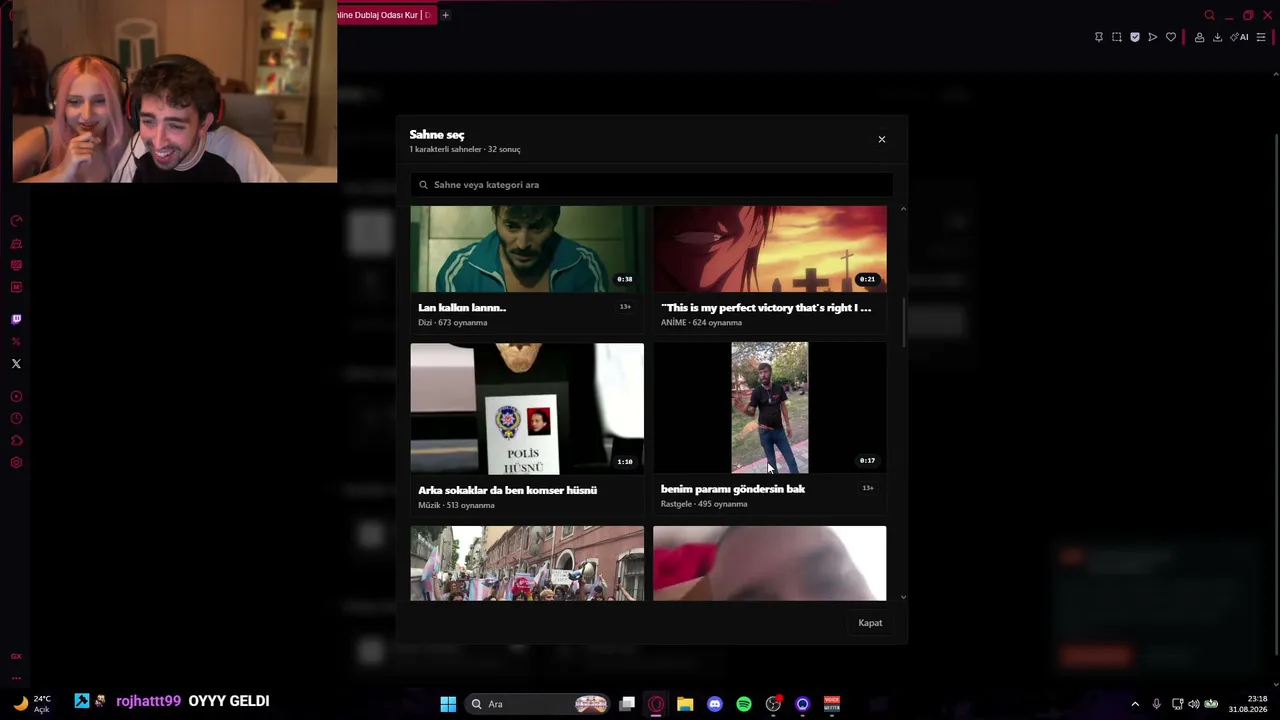The image size is (1280, 720).
Task: Open Voicemeeter from the taskbar
Action: click(x=832, y=704)
